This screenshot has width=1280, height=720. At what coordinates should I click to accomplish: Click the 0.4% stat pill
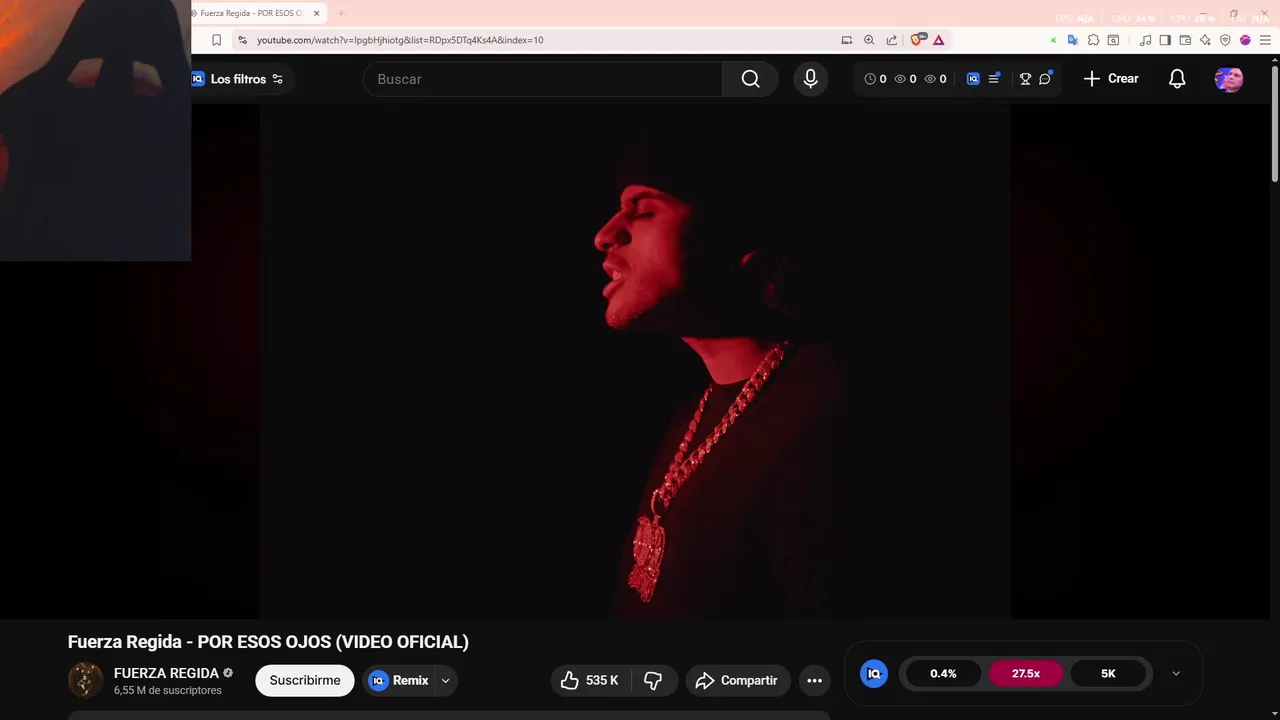click(x=943, y=673)
